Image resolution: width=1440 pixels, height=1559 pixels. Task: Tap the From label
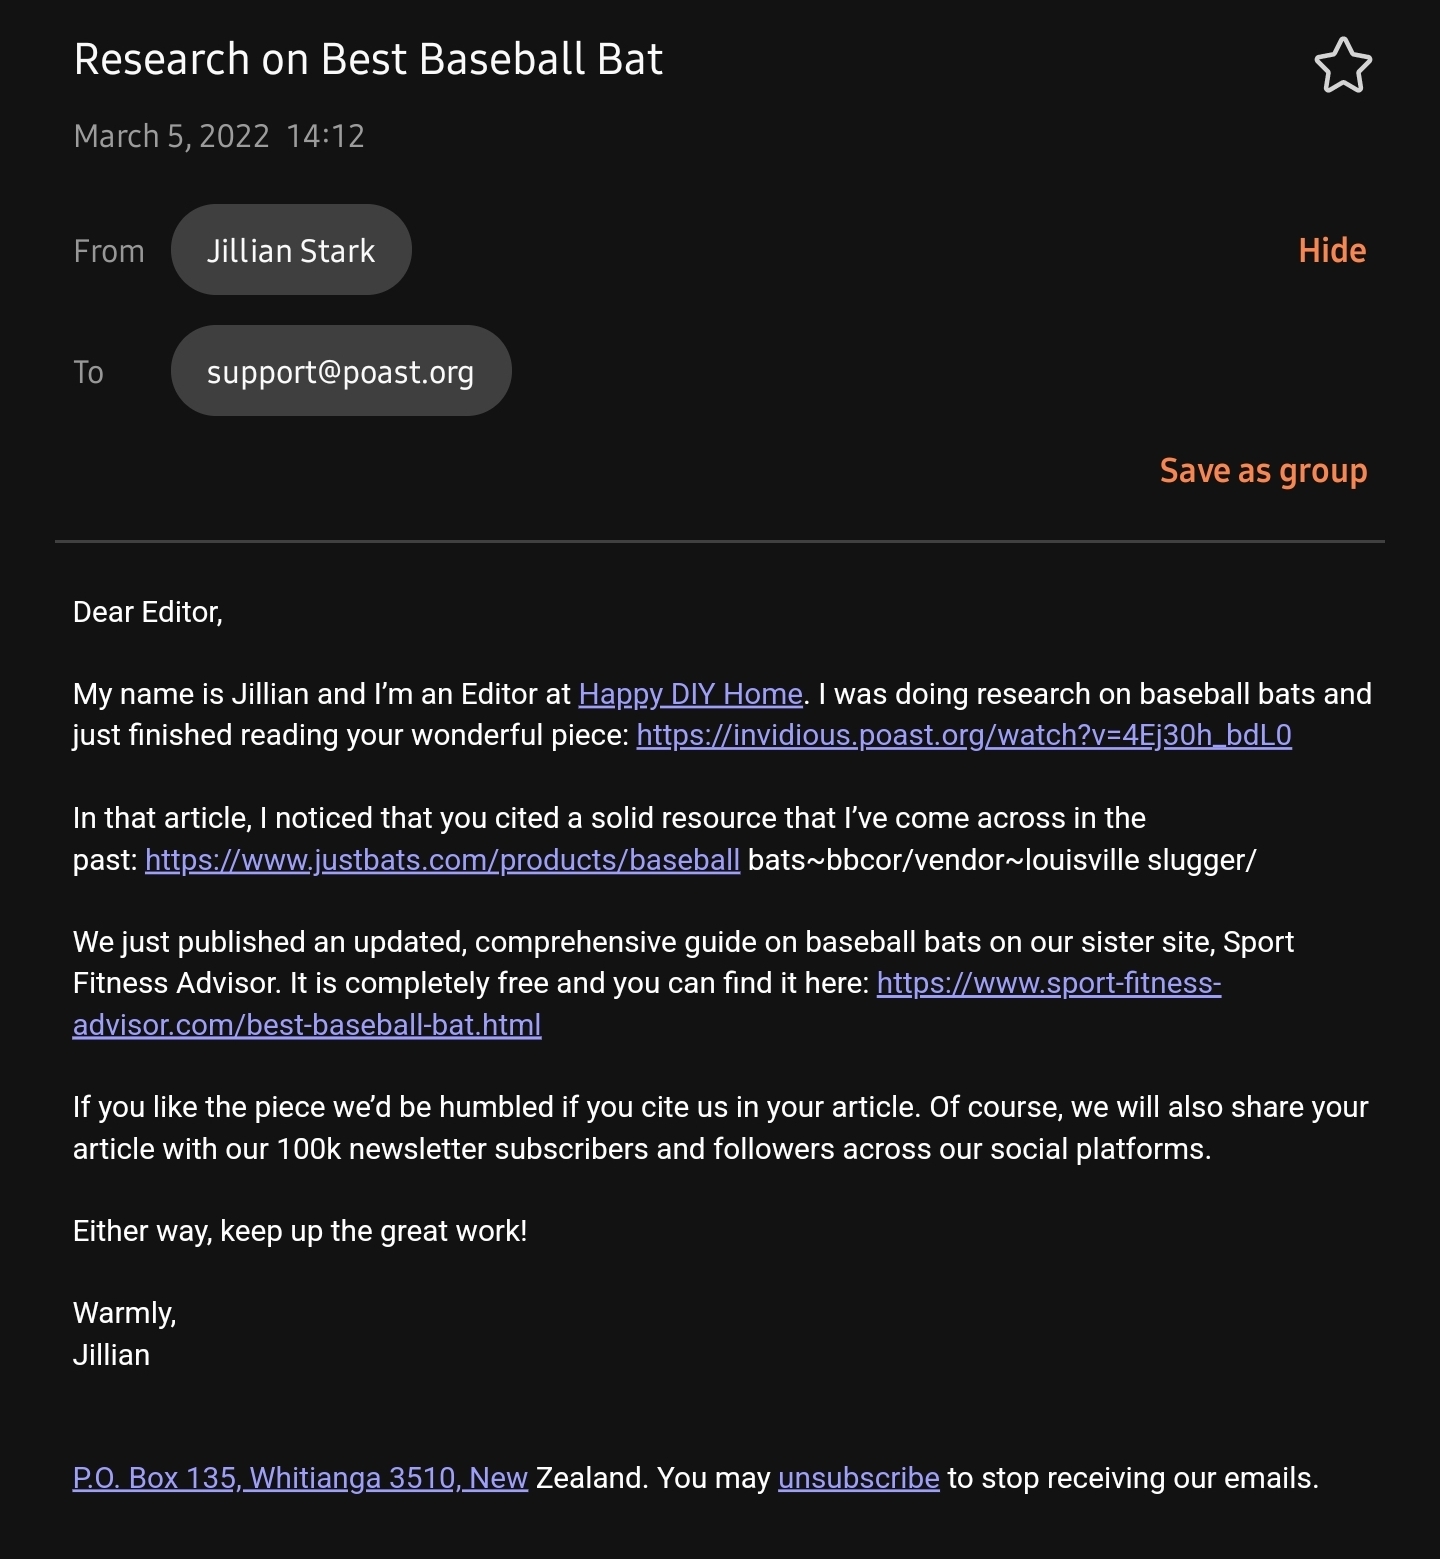109,251
